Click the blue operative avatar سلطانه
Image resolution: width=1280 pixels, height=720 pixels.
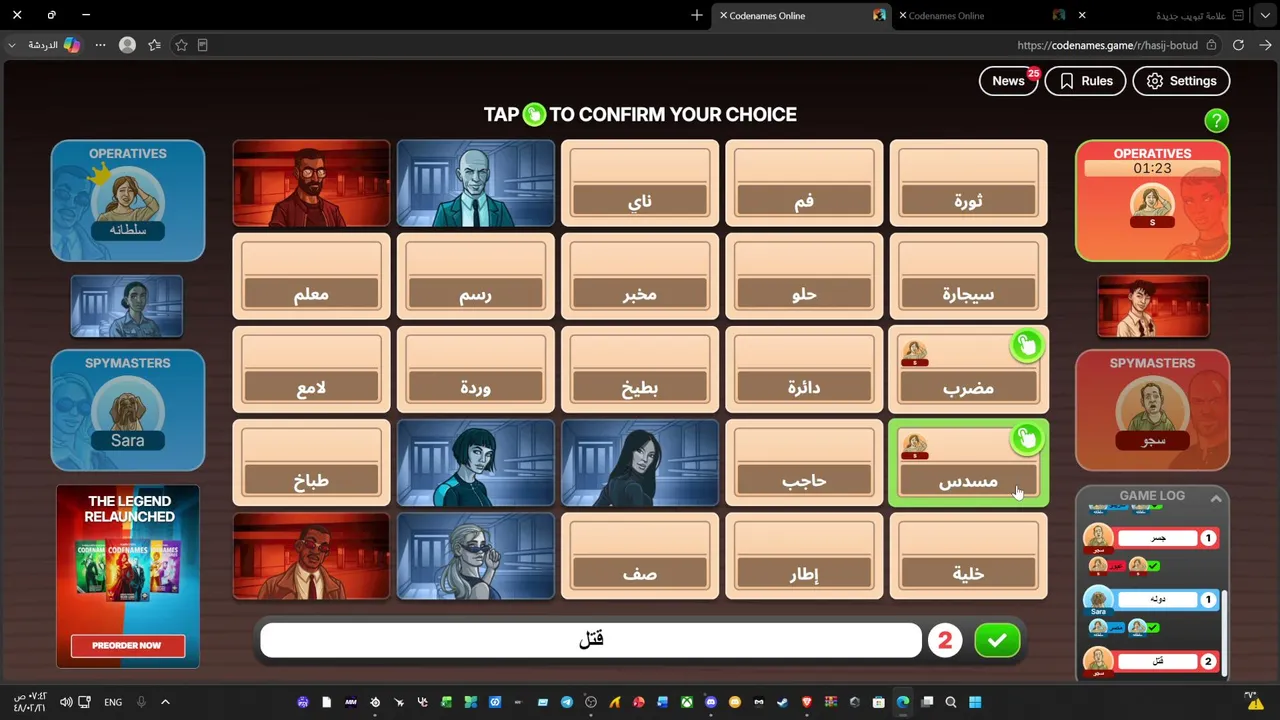[127, 203]
